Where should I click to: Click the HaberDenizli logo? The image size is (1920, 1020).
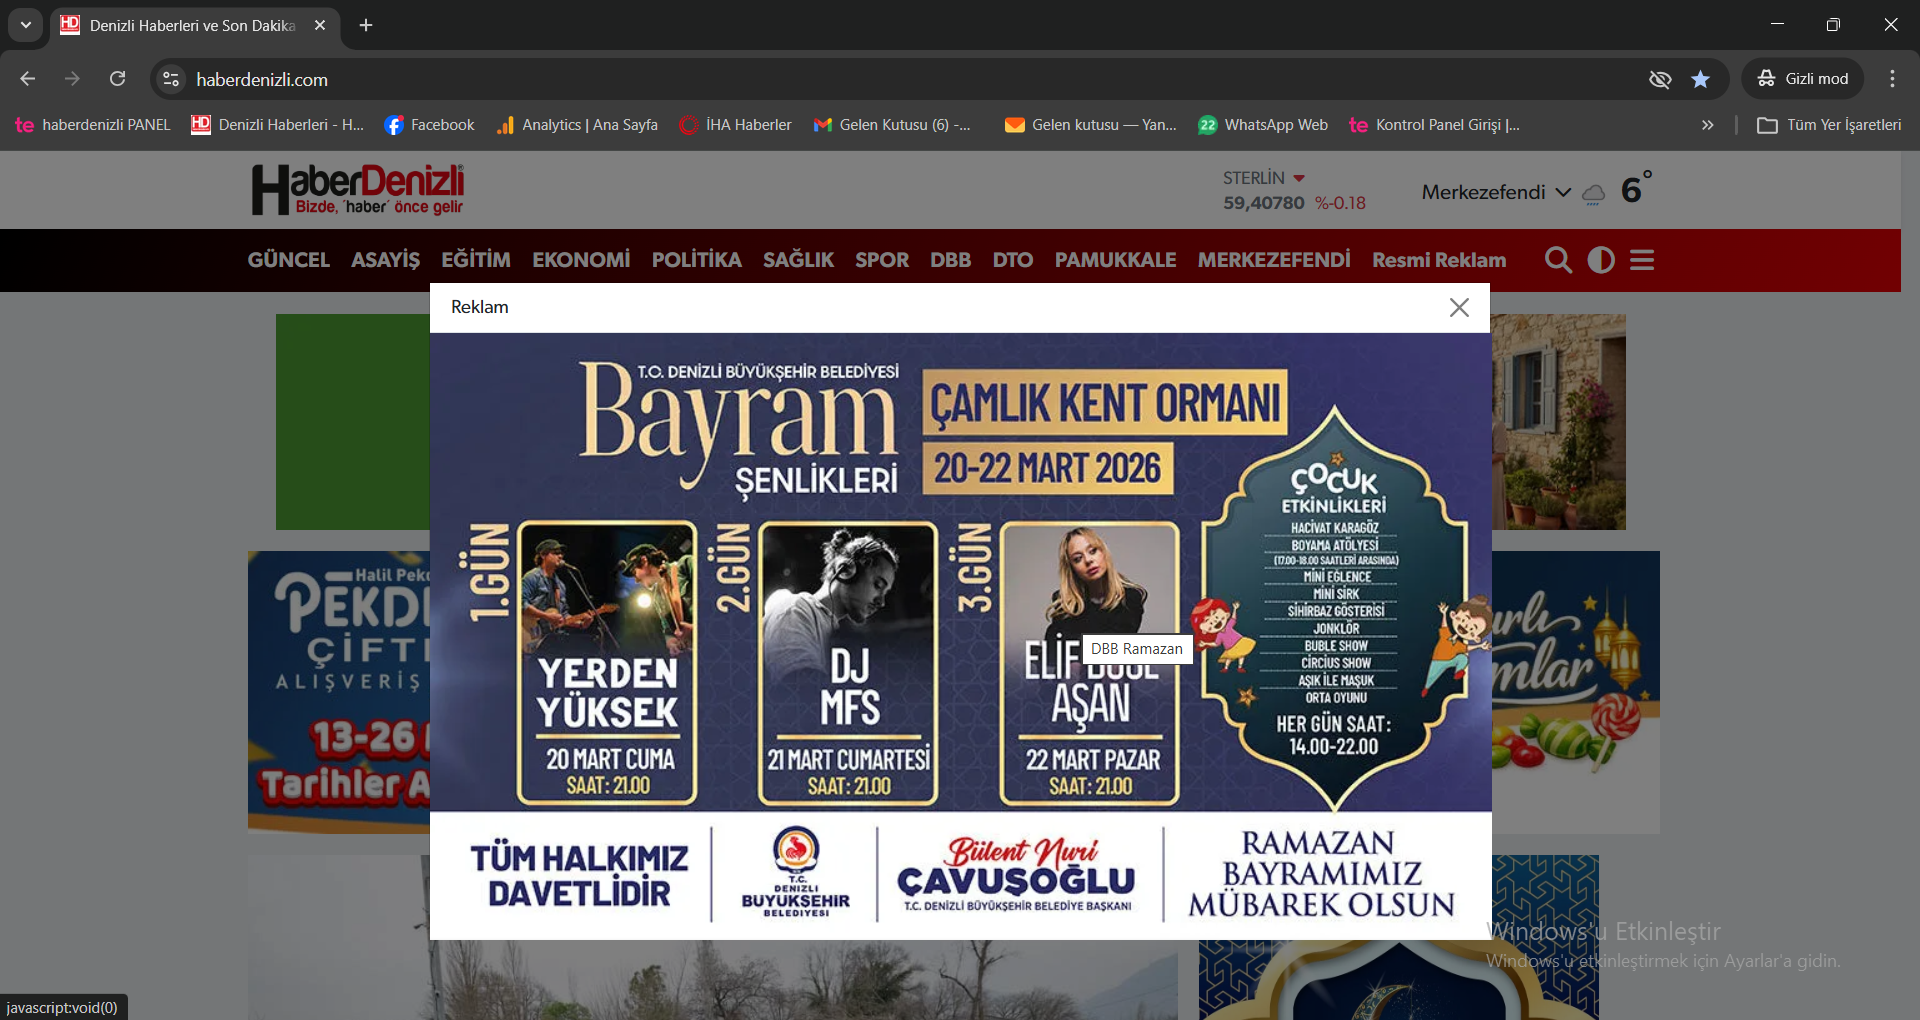[x=358, y=190]
